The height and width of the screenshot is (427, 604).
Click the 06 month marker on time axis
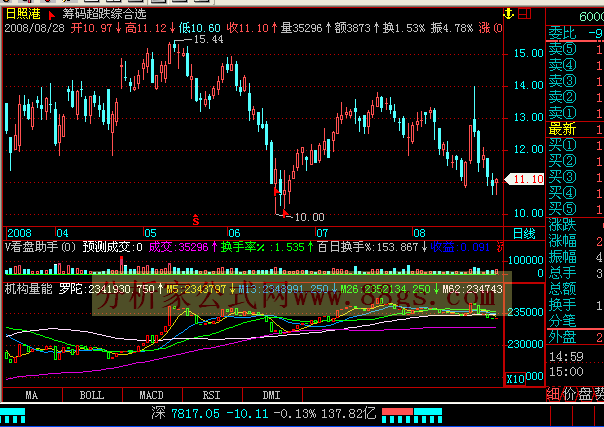(x=234, y=233)
